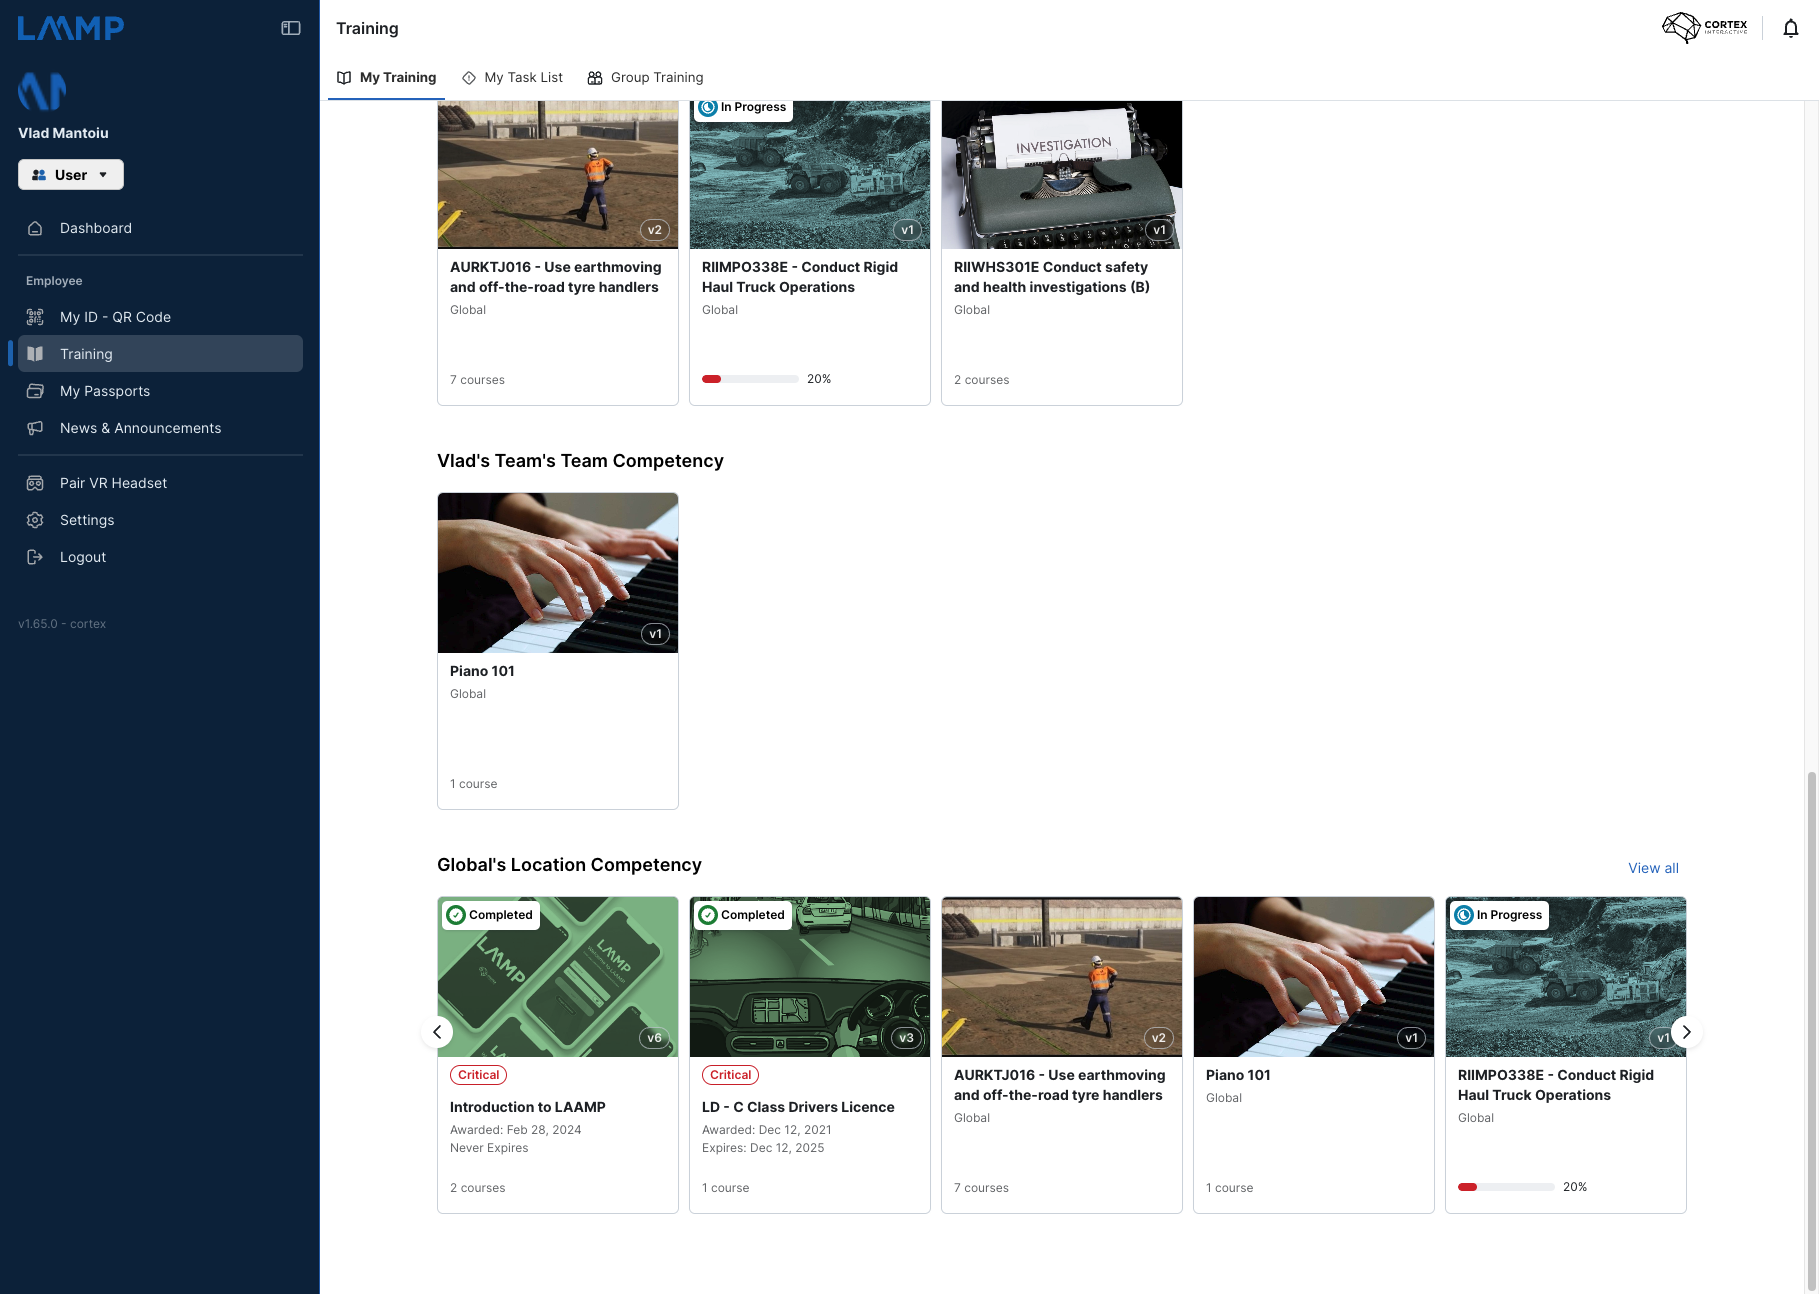Image resolution: width=1819 pixels, height=1294 pixels.
Task: Click Critical tag on Introduction to LAAMP
Action: (478, 1075)
